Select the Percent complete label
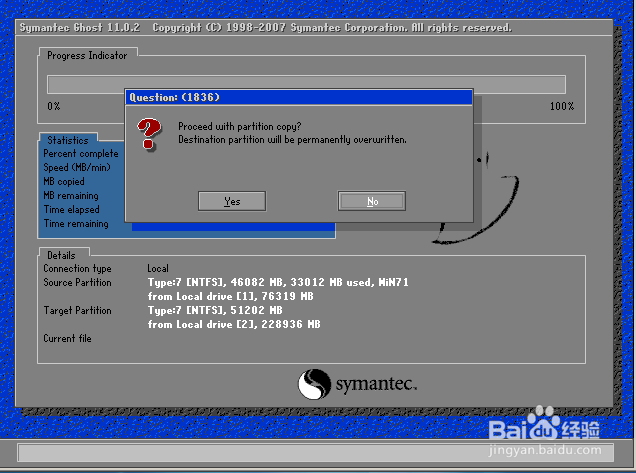The image size is (636, 473). point(81,154)
